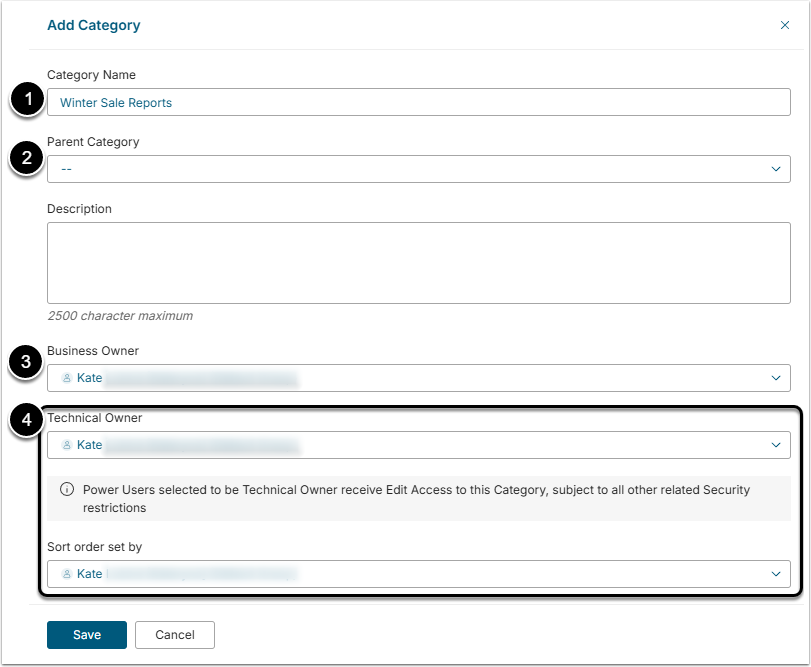
Task: Click the 2500 character maximum hint
Action: tap(120, 316)
